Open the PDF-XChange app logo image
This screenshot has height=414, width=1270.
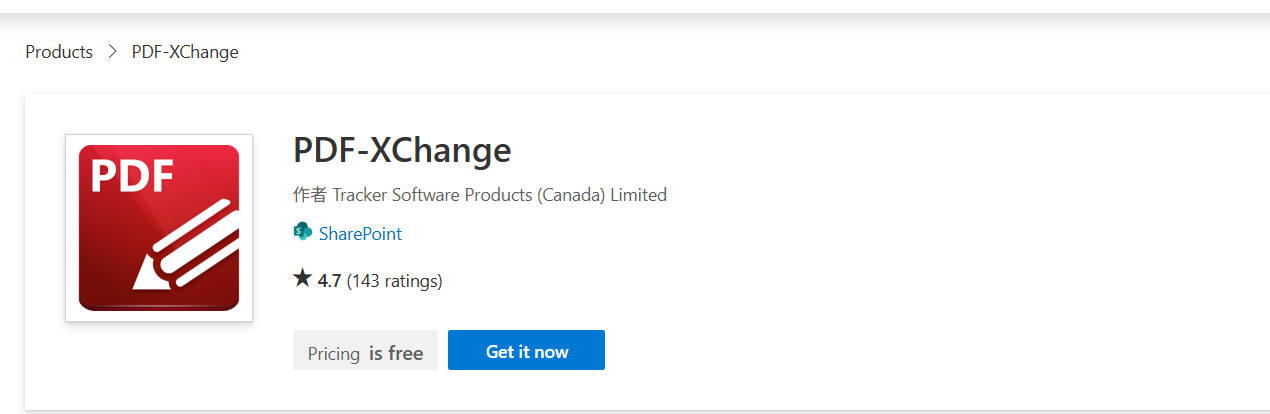point(159,228)
